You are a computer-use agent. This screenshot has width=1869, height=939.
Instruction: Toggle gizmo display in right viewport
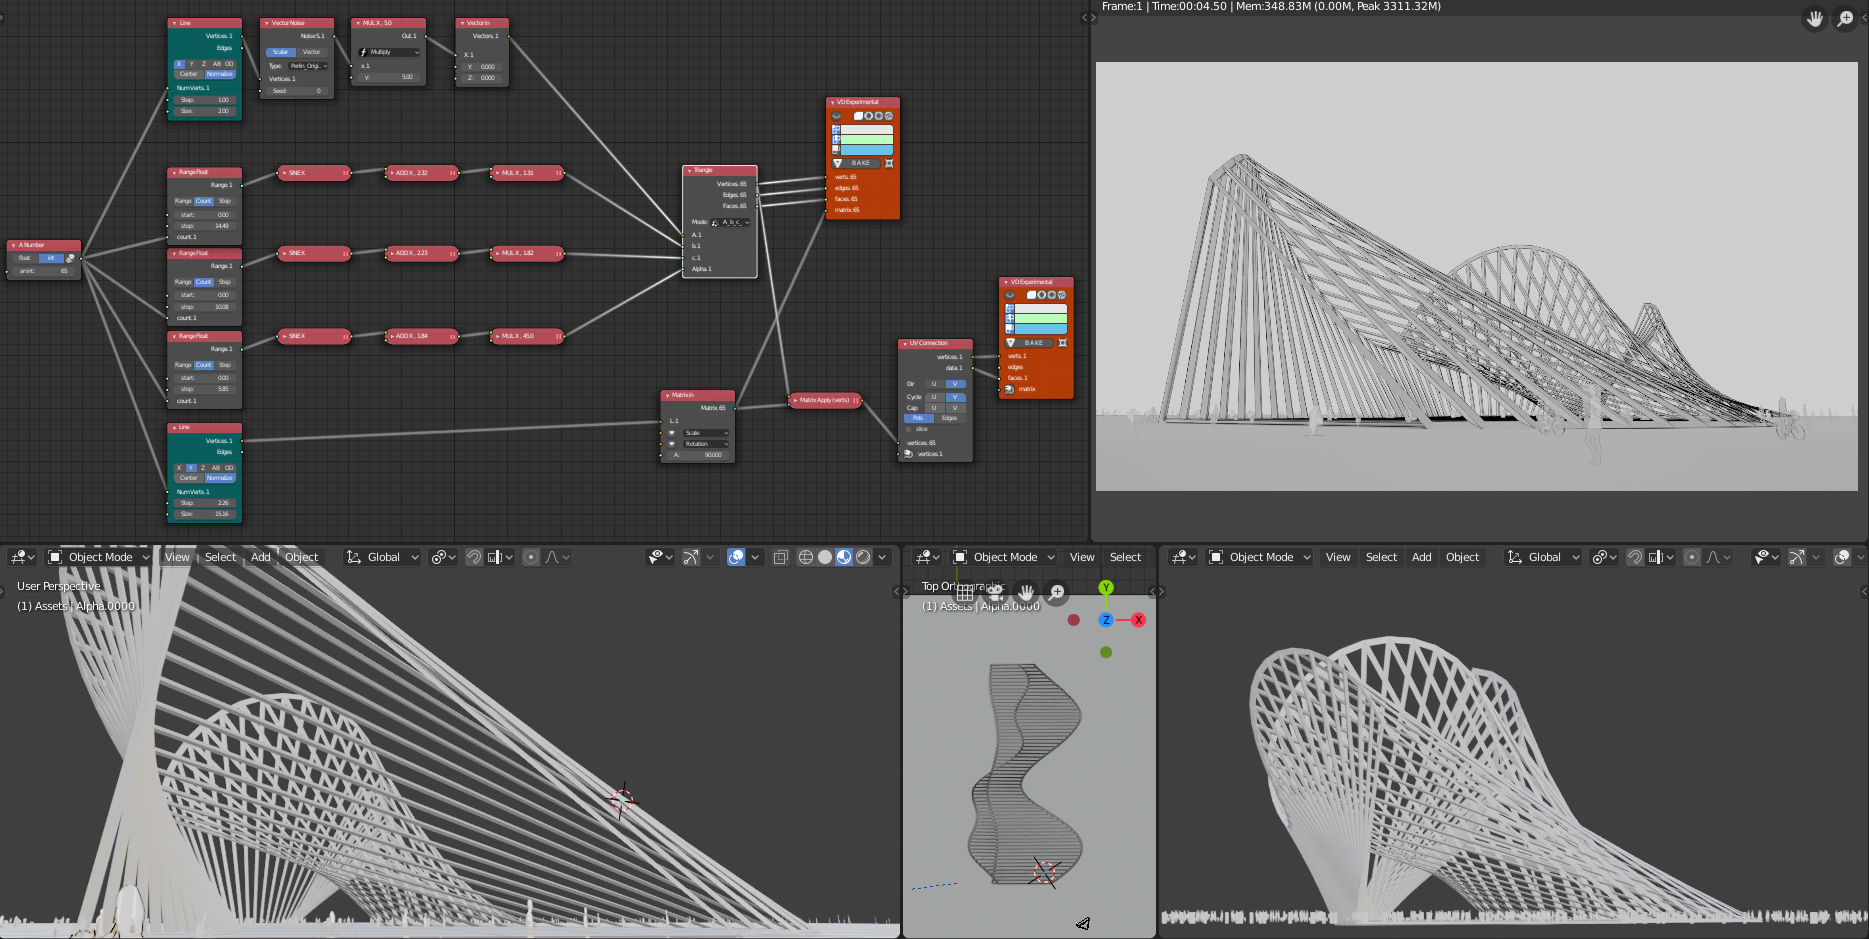coord(1796,557)
